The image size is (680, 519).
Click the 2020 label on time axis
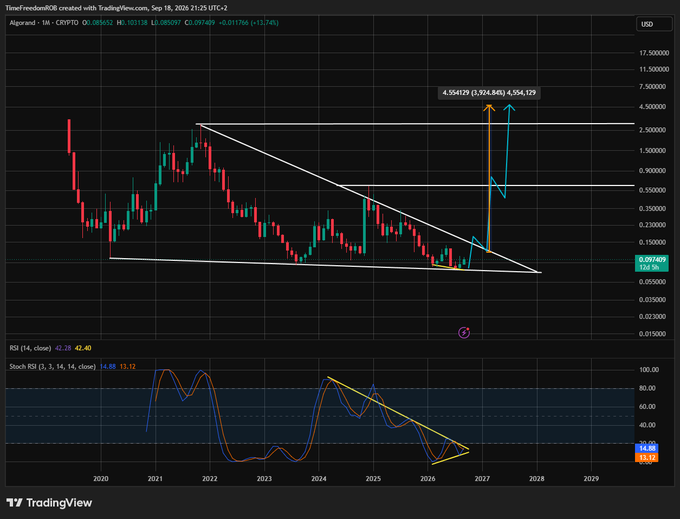point(101,479)
